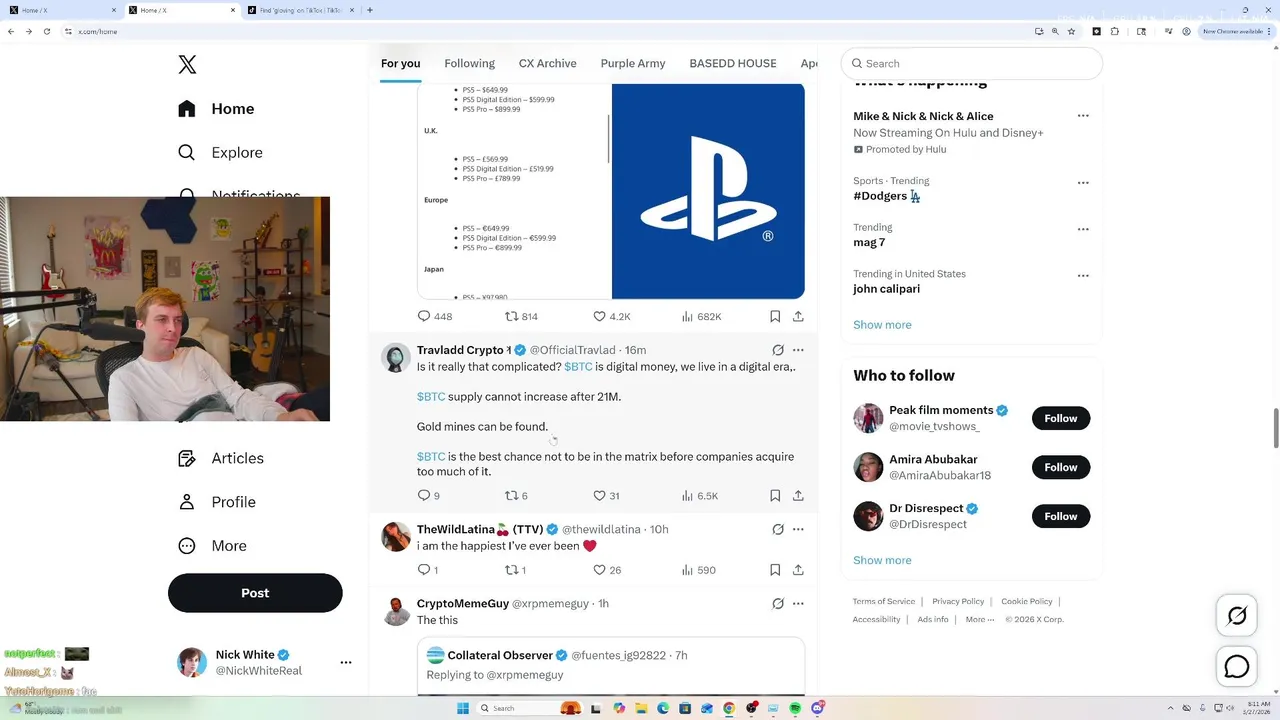This screenshot has width=1280, height=720.
Task: Open more options on Travladd Crypto's post
Action: [798, 350]
